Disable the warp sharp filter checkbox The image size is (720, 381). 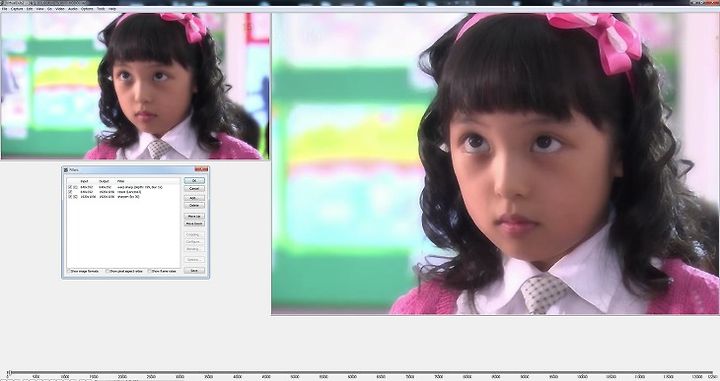(x=70, y=187)
